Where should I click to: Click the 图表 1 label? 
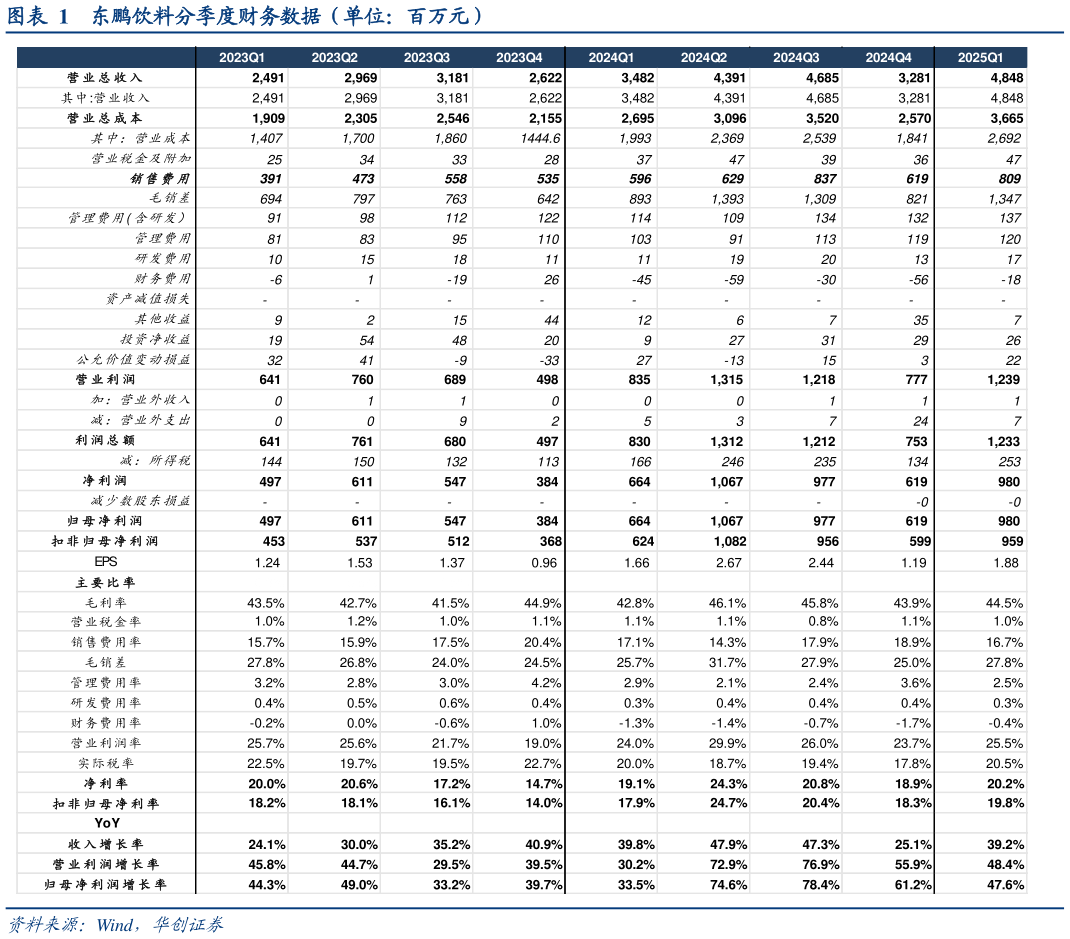pos(38,16)
